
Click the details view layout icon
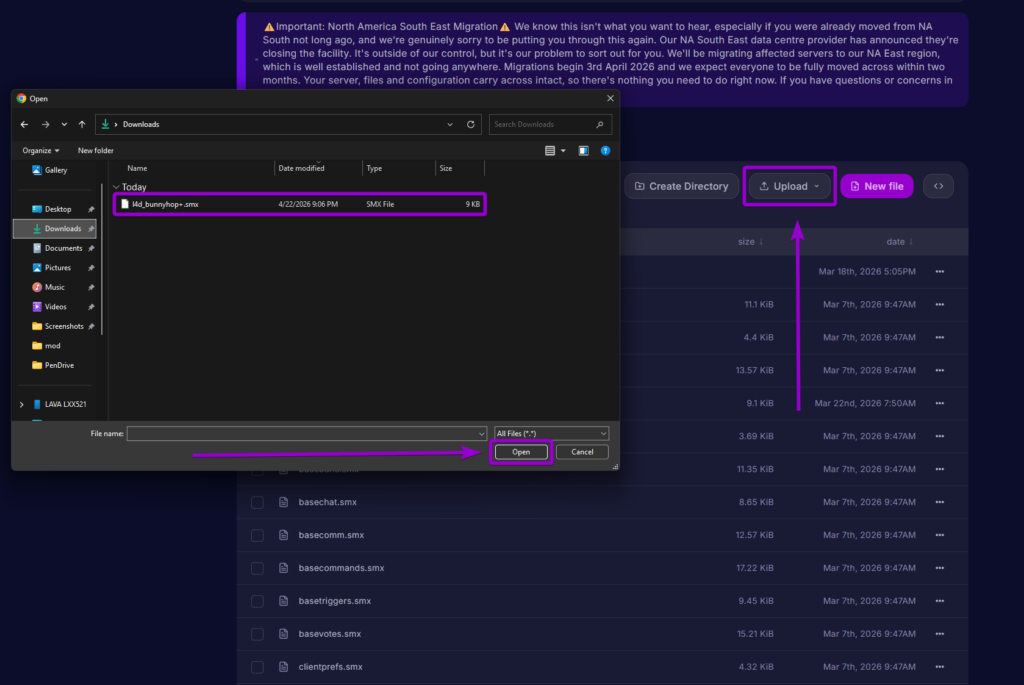(x=550, y=150)
